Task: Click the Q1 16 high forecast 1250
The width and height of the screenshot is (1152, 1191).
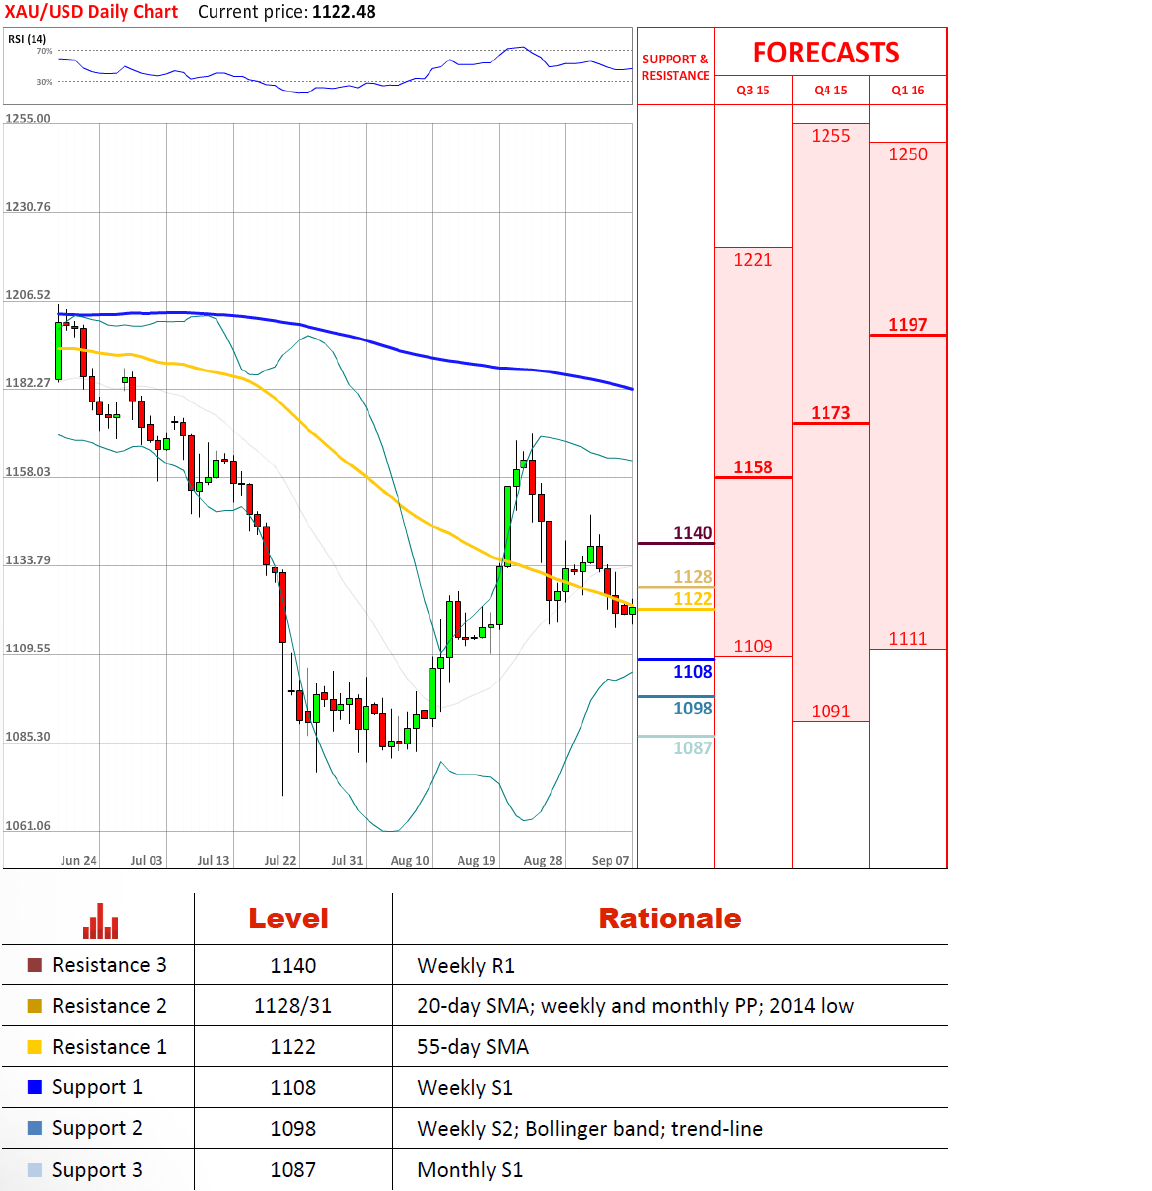Action: [908, 154]
